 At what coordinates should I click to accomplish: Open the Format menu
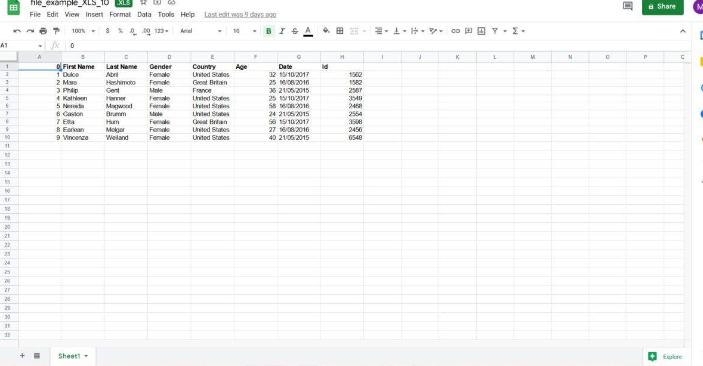tap(120, 14)
